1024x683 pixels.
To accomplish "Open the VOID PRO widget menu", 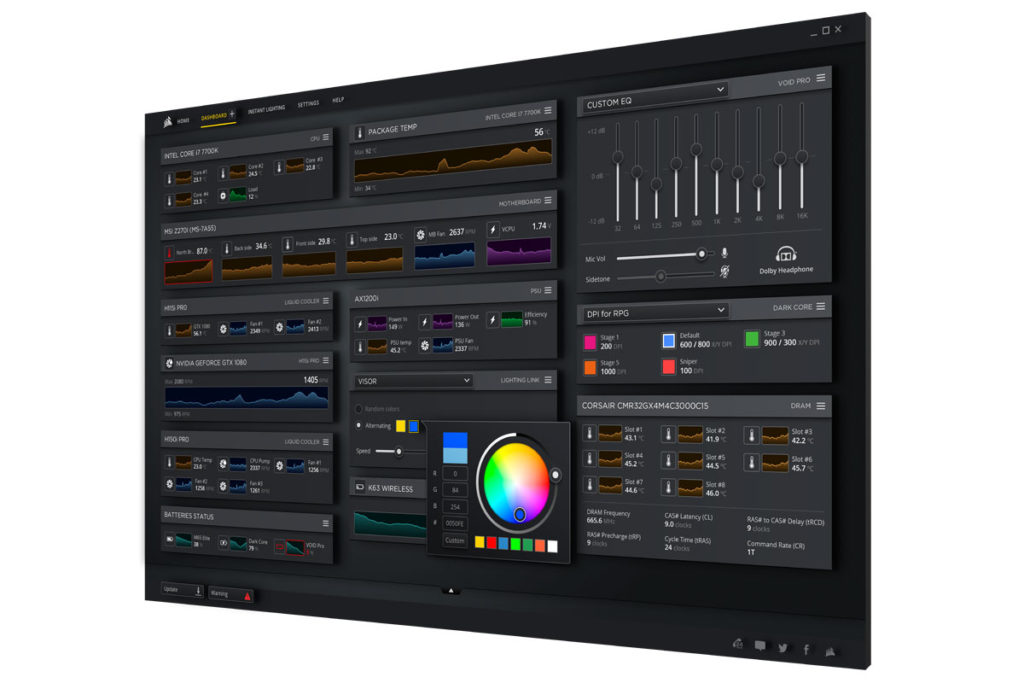I will point(821,78).
